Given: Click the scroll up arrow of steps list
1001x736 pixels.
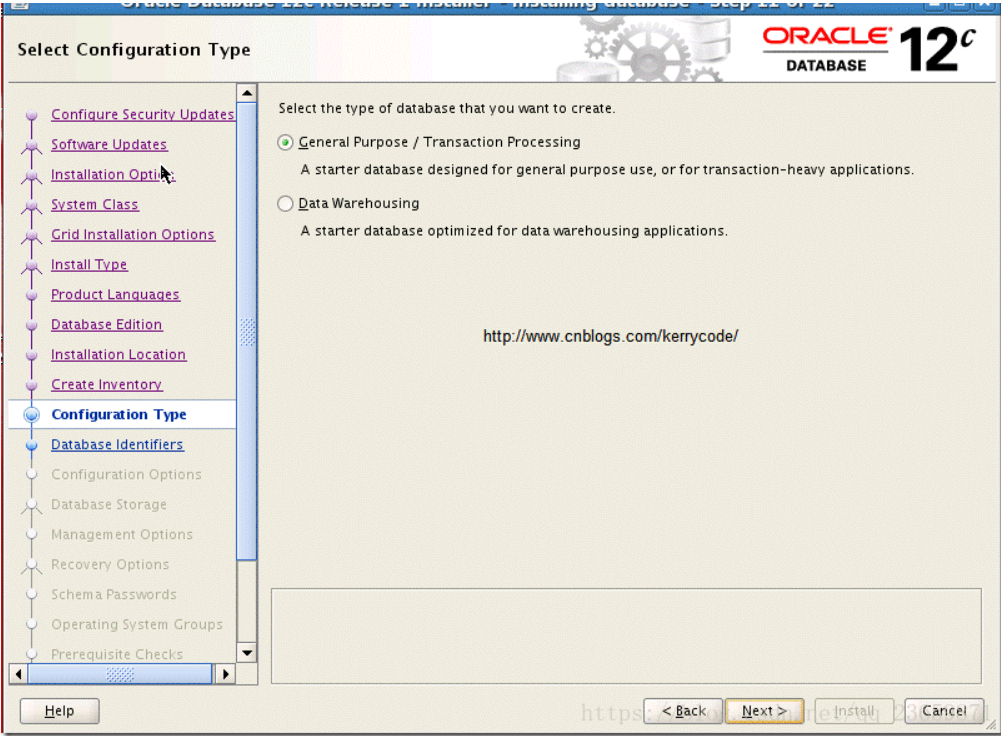Looking at the screenshot, I should [246, 93].
